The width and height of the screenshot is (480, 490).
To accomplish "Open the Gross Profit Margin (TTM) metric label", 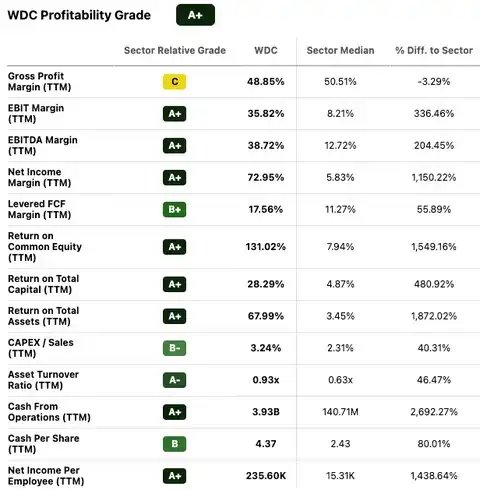I will [x=39, y=81].
